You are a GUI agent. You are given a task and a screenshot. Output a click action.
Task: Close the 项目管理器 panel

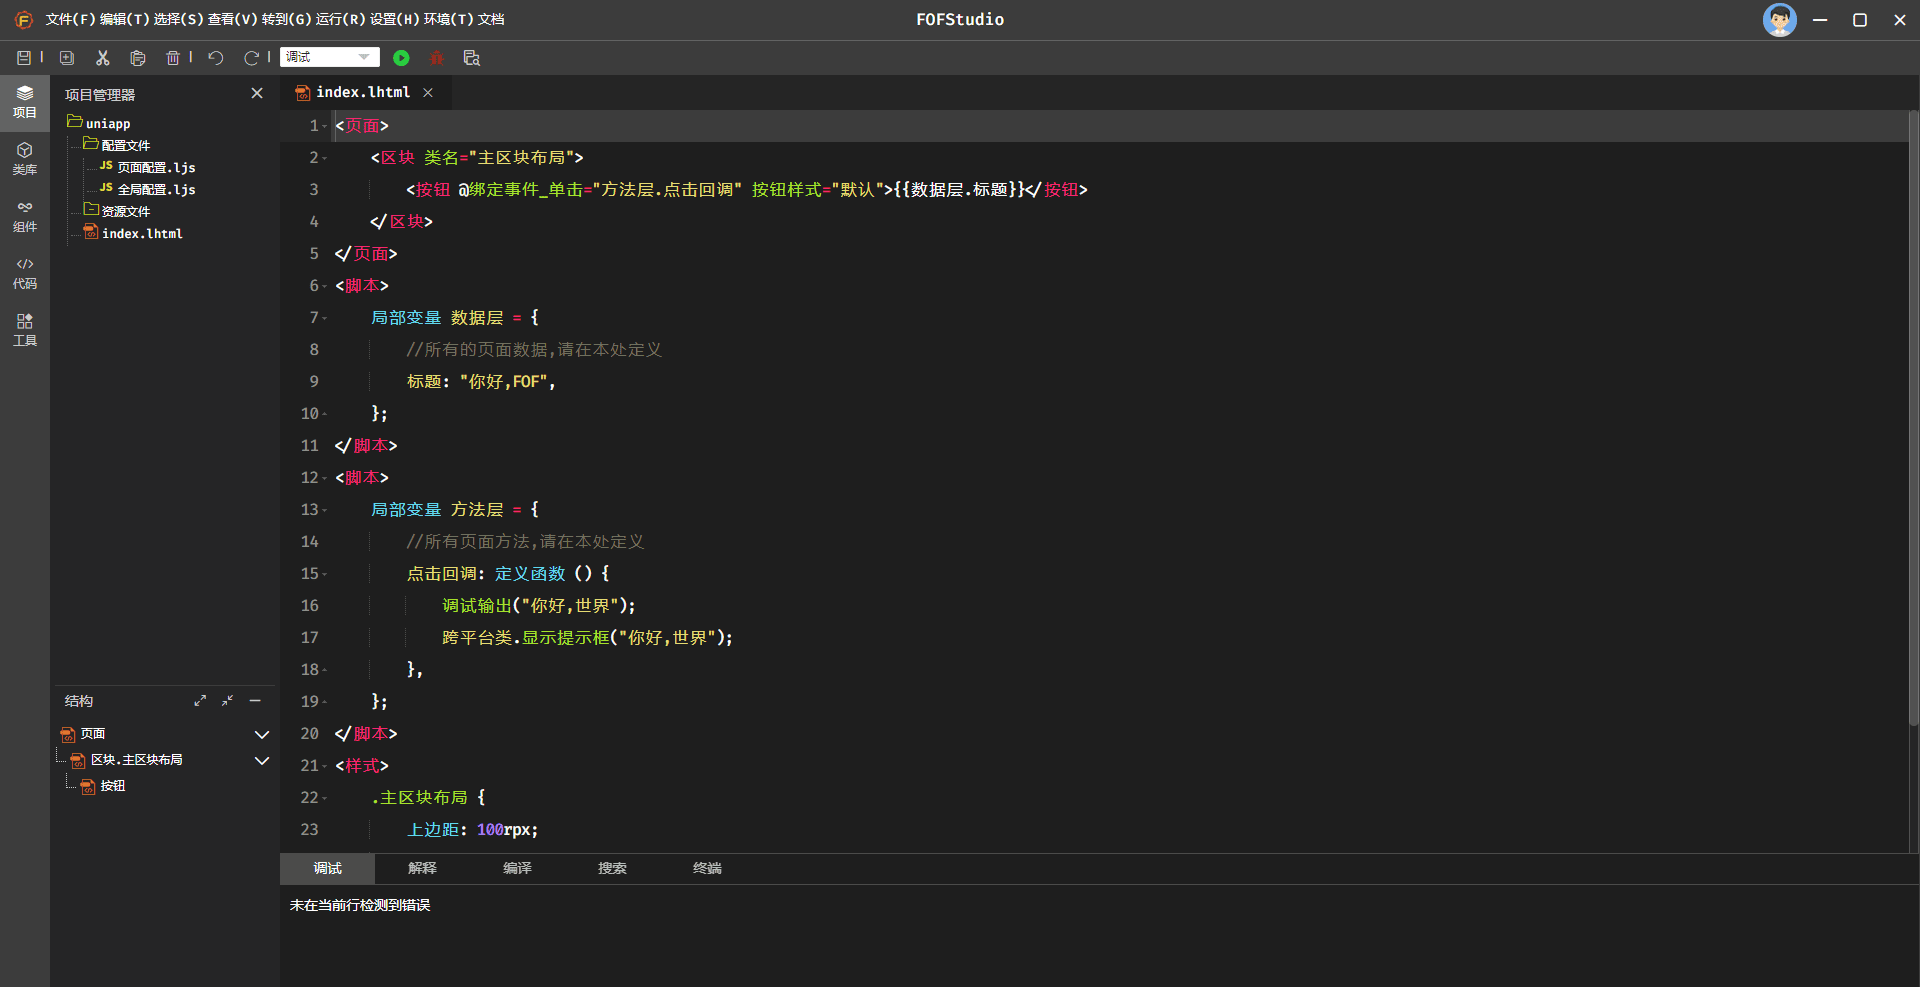pos(257,93)
